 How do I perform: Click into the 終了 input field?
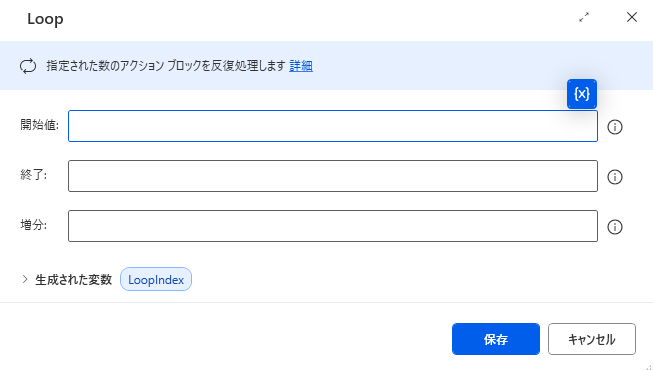click(333, 176)
